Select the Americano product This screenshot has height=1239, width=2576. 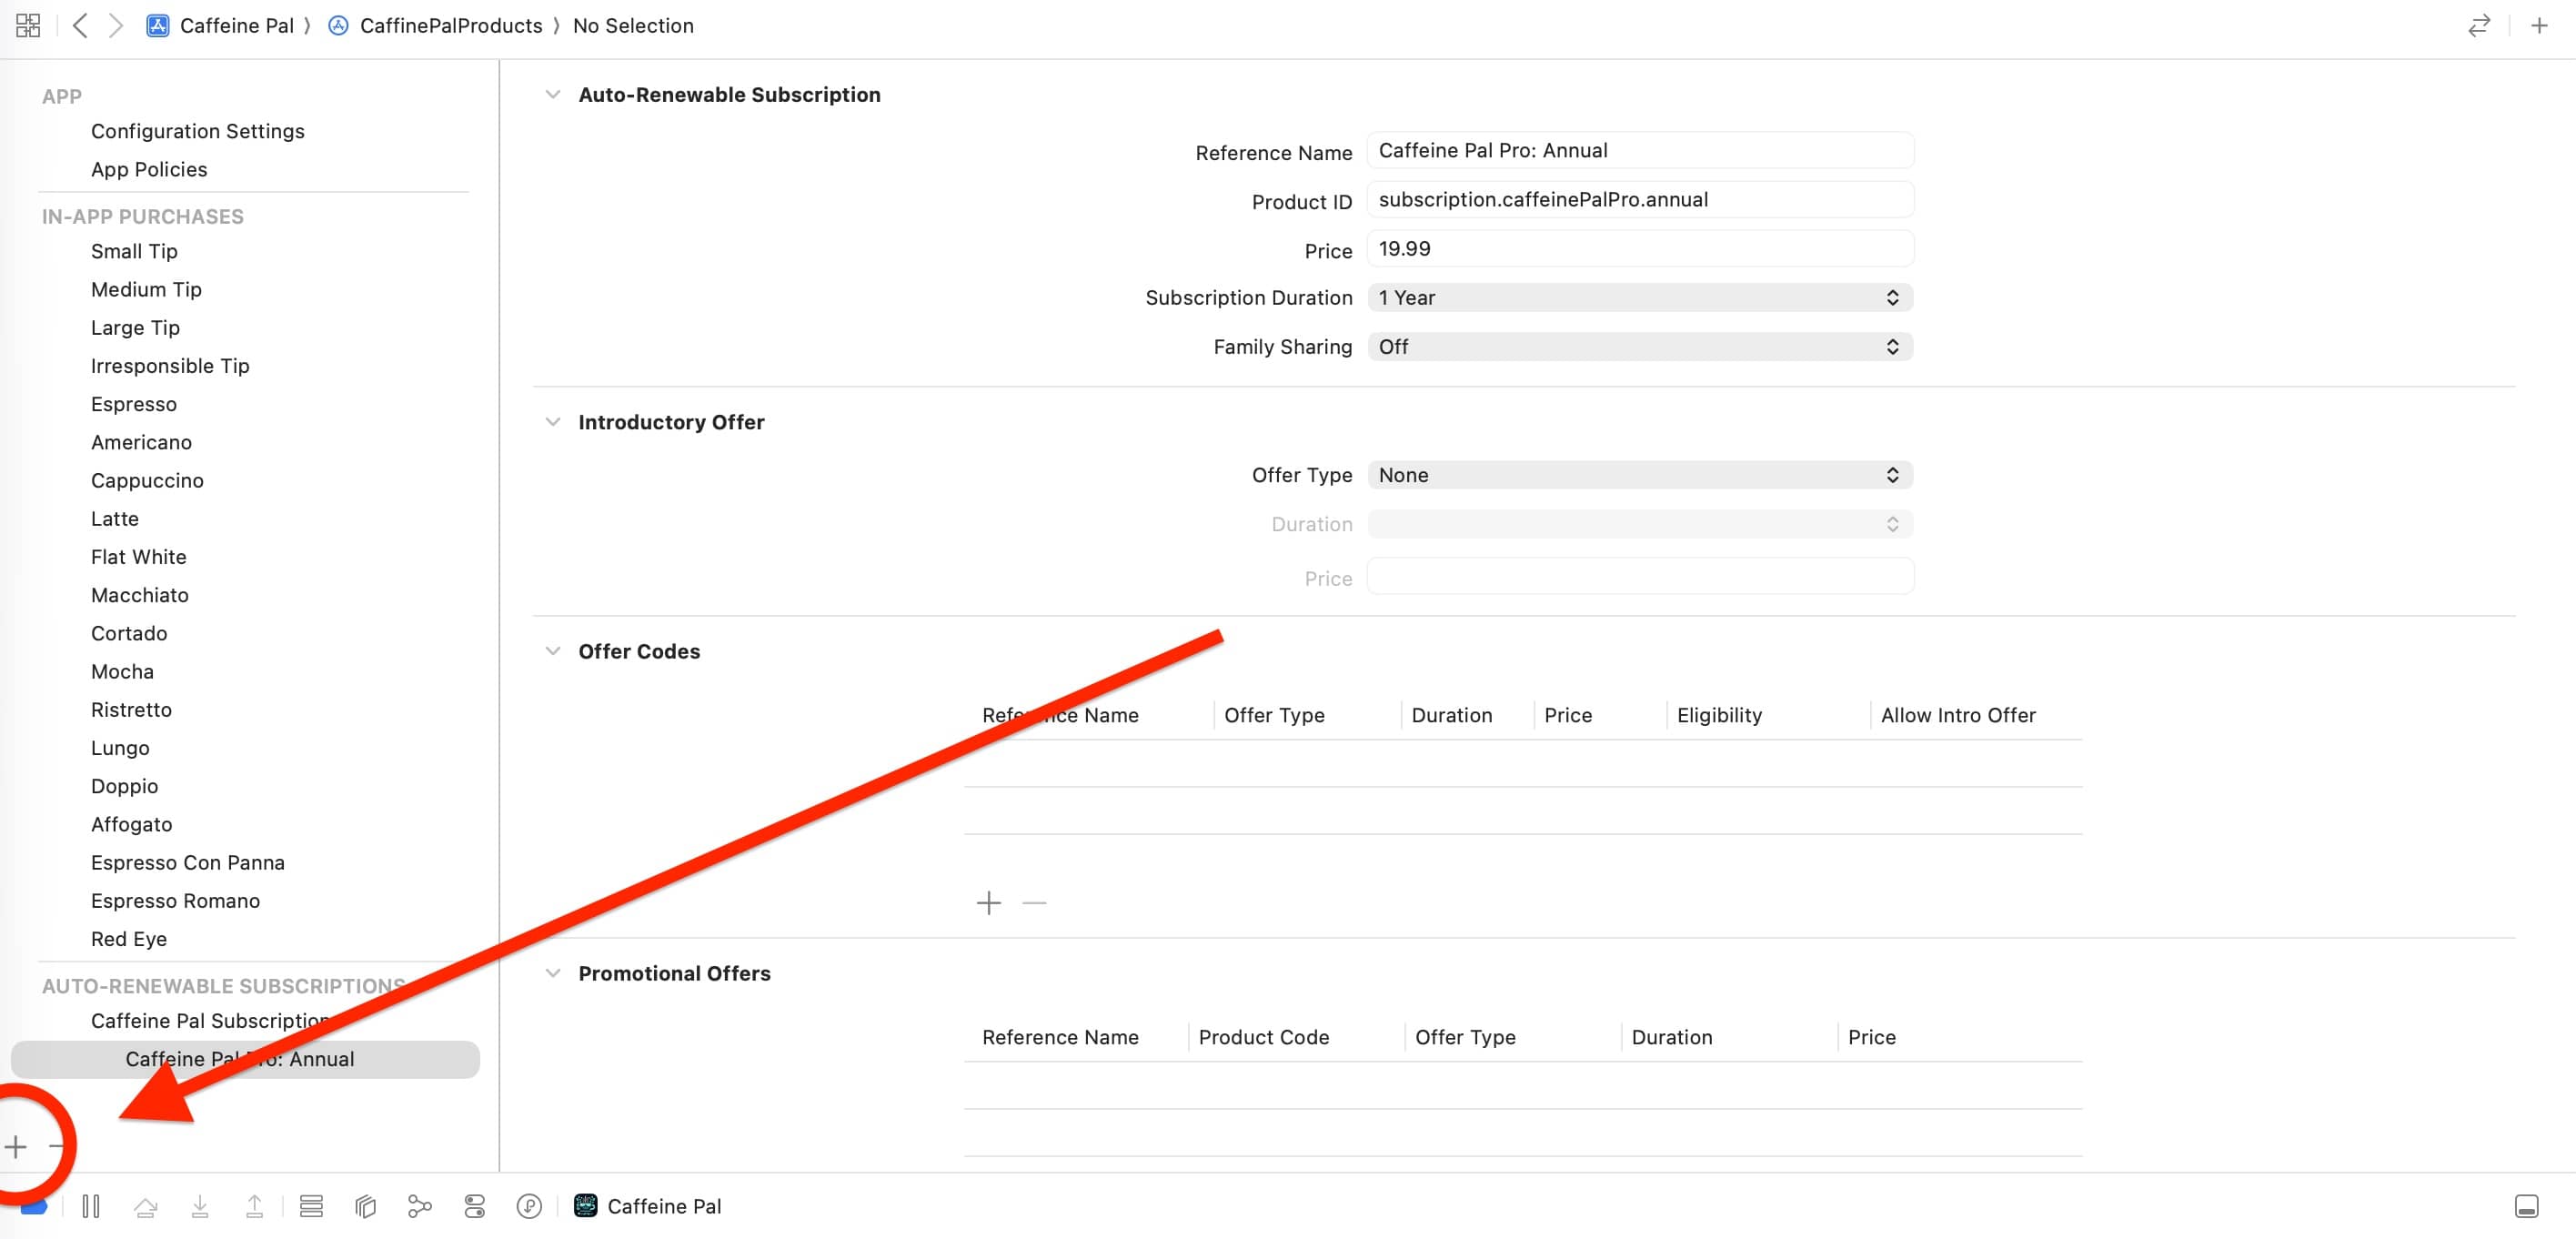[141, 442]
